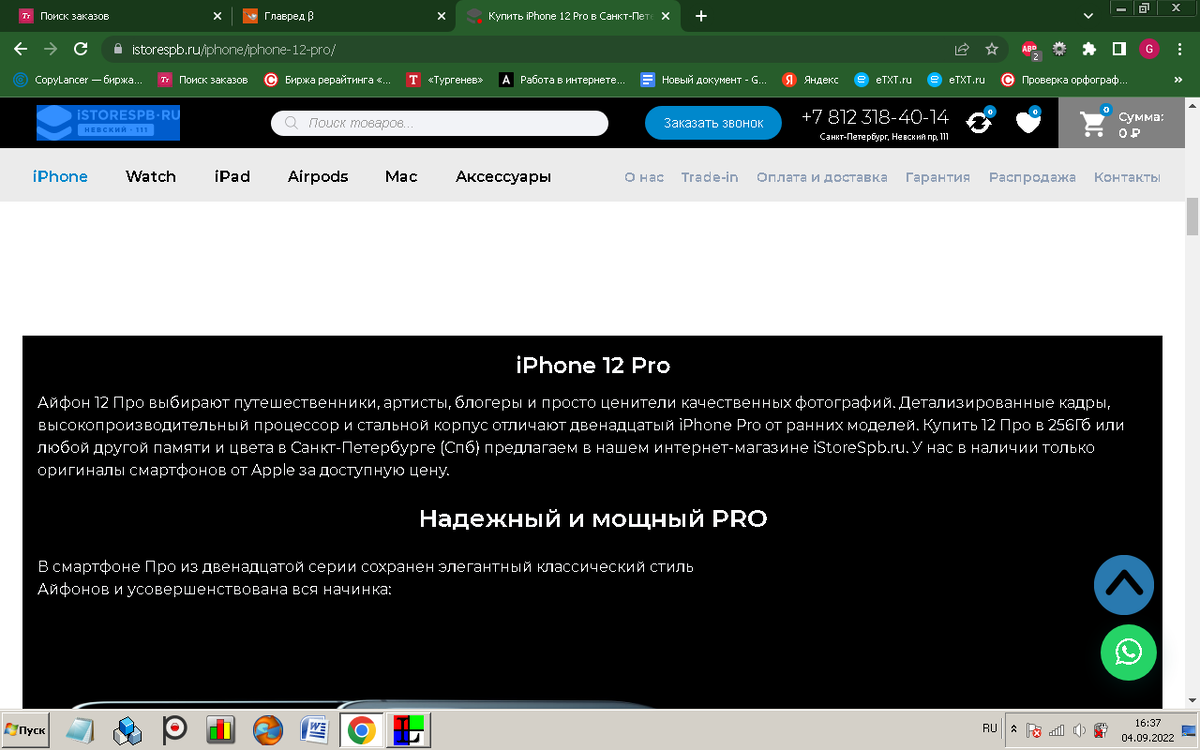Click the volume icon in system tray
Image resolution: width=1200 pixels, height=750 pixels.
click(1078, 730)
